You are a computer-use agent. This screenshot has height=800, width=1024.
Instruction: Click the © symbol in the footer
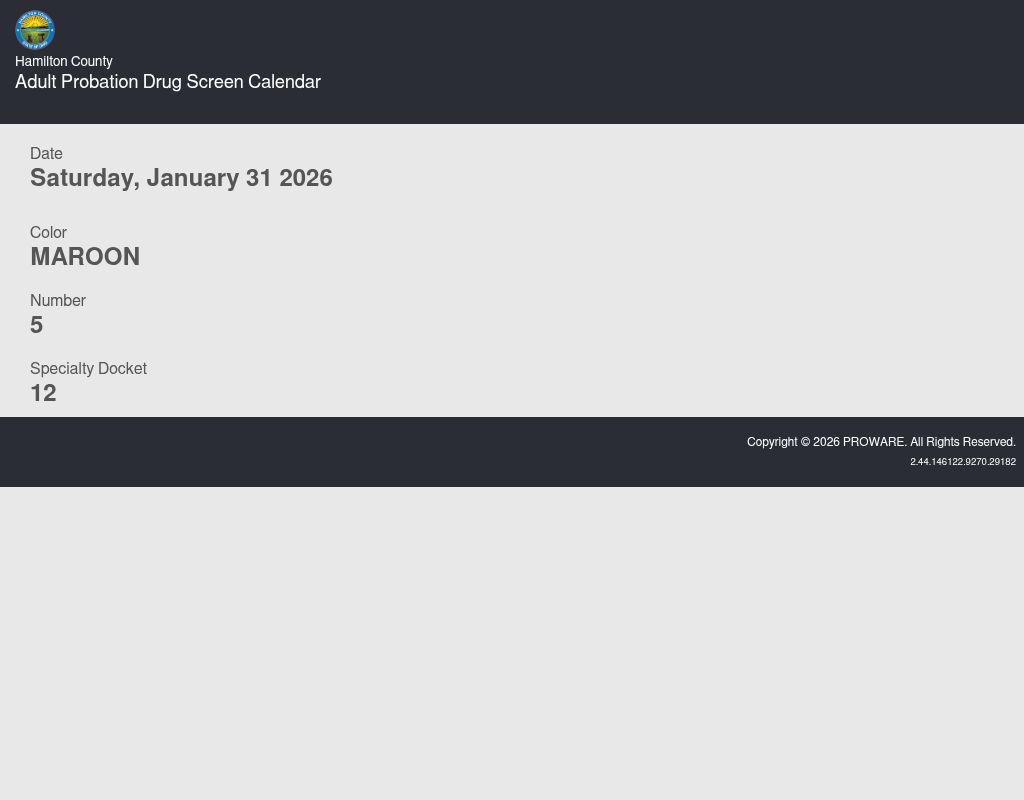805,442
